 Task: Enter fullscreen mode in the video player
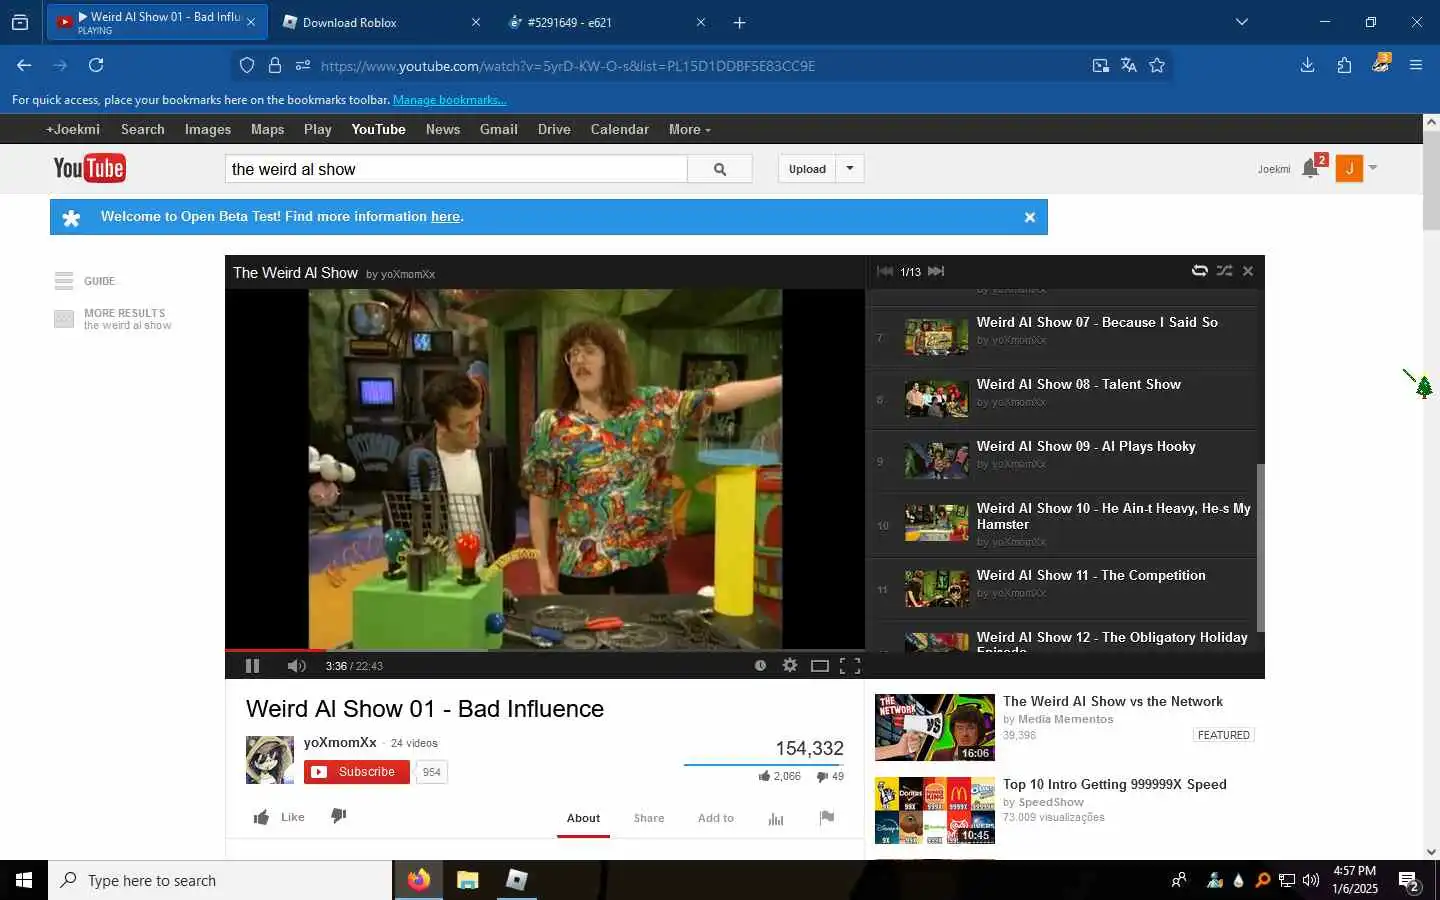(x=850, y=665)
